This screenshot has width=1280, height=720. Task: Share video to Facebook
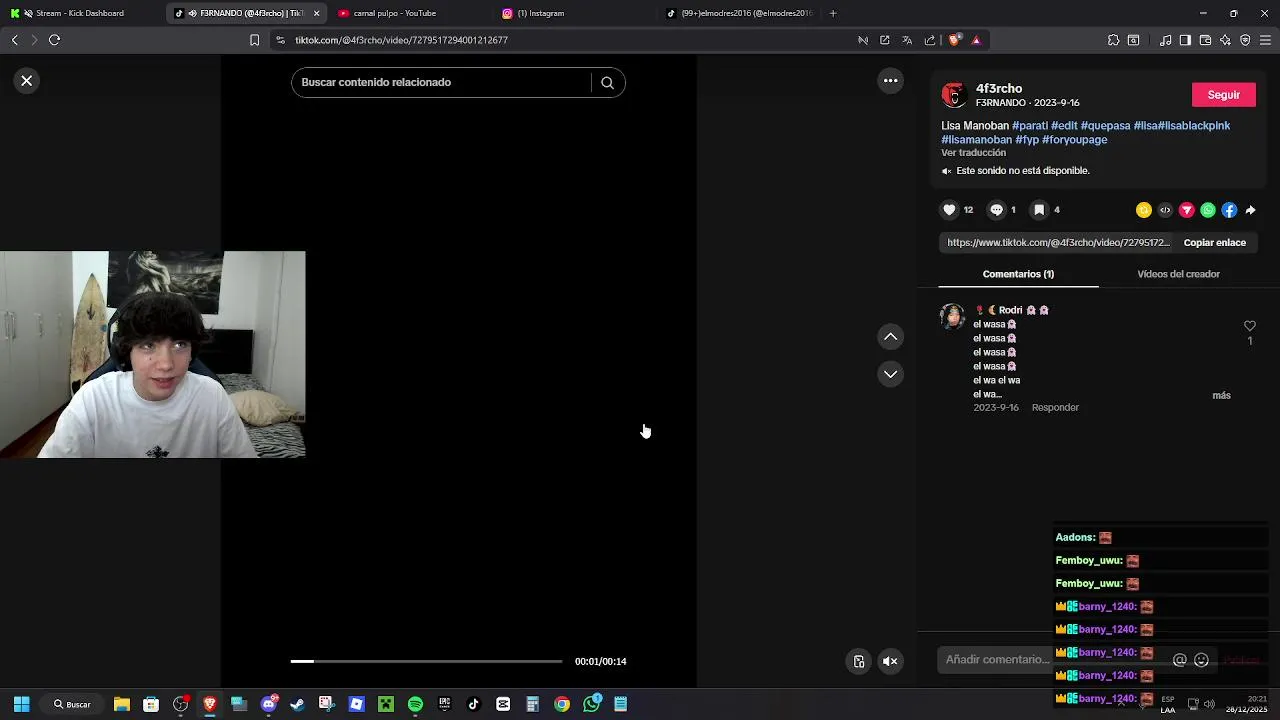pos(1229,210)
